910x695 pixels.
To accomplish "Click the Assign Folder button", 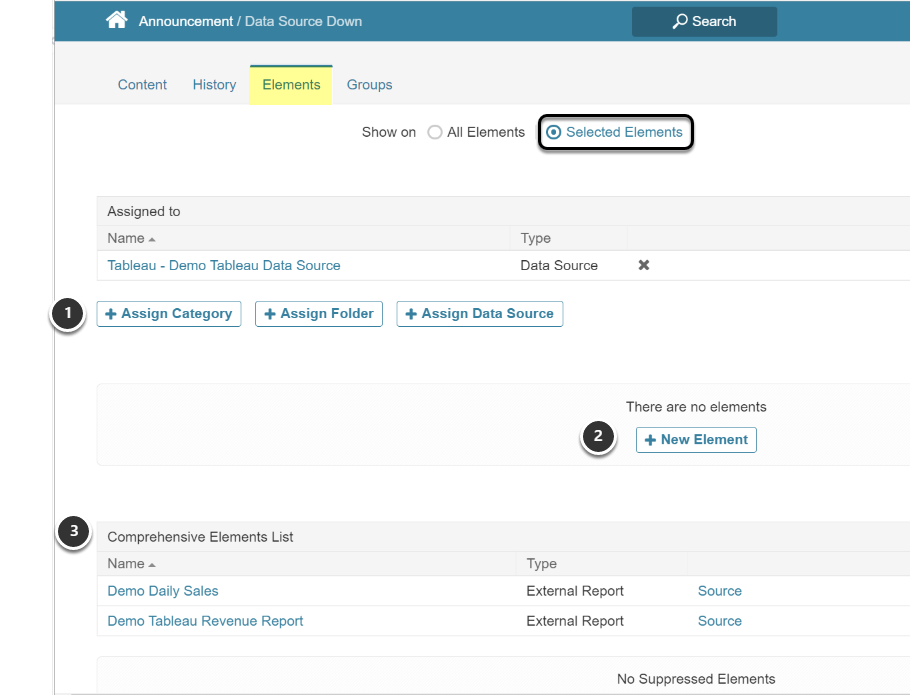I will pos(318,314).
